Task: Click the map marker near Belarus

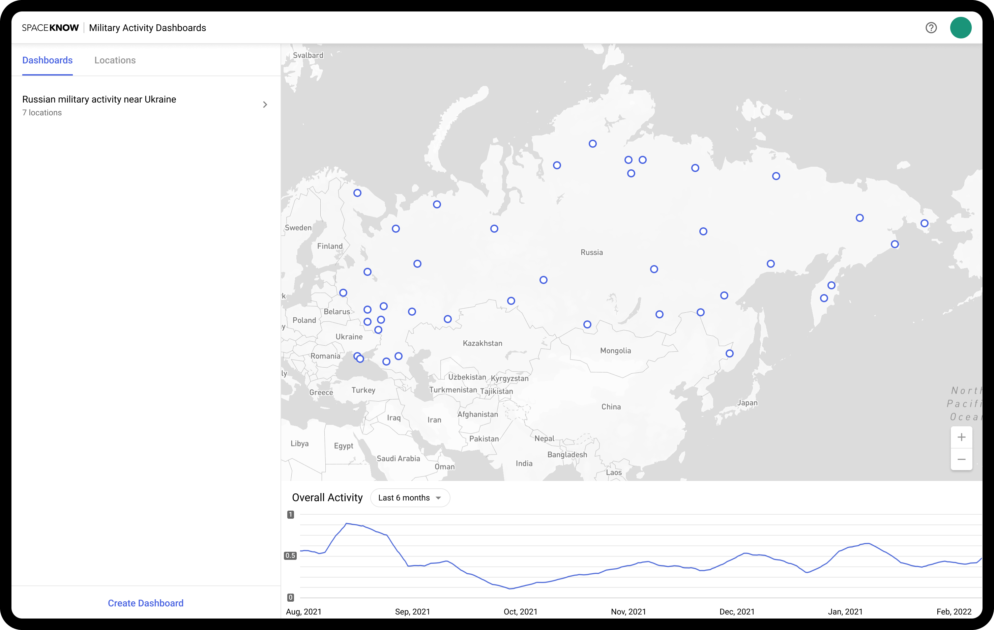Action: tap(343, 293)
